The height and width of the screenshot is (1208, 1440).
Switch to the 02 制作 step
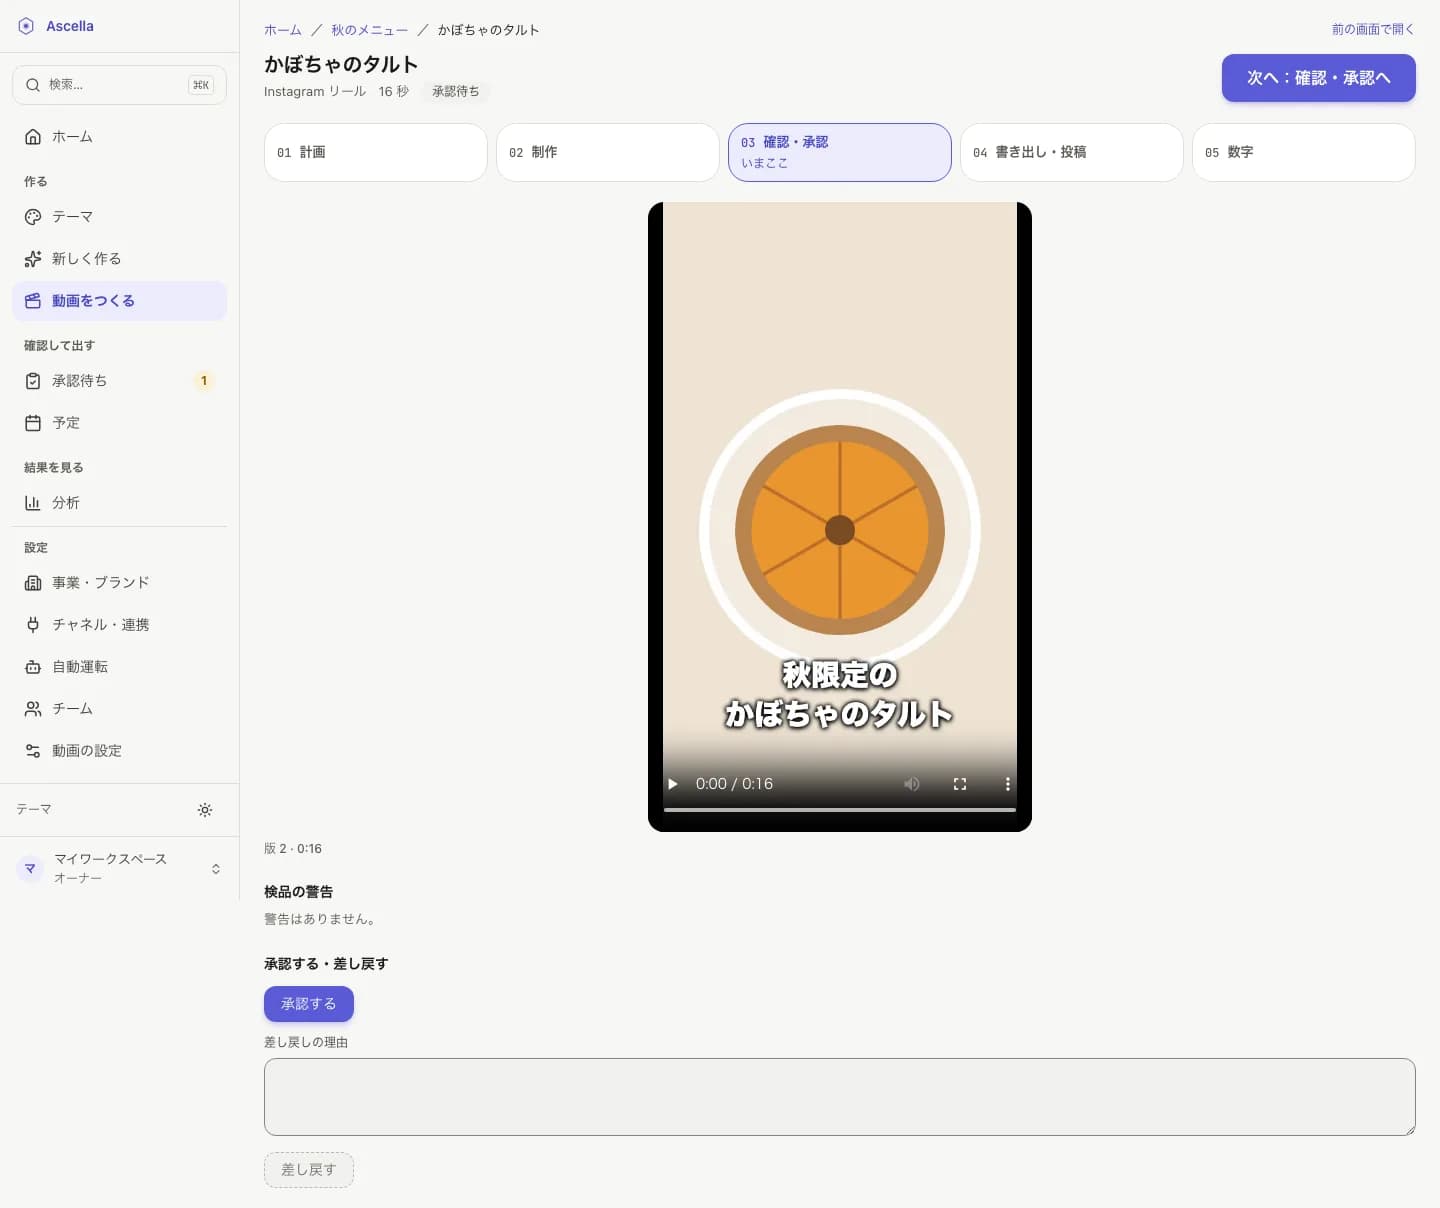[x=608, y=152]
